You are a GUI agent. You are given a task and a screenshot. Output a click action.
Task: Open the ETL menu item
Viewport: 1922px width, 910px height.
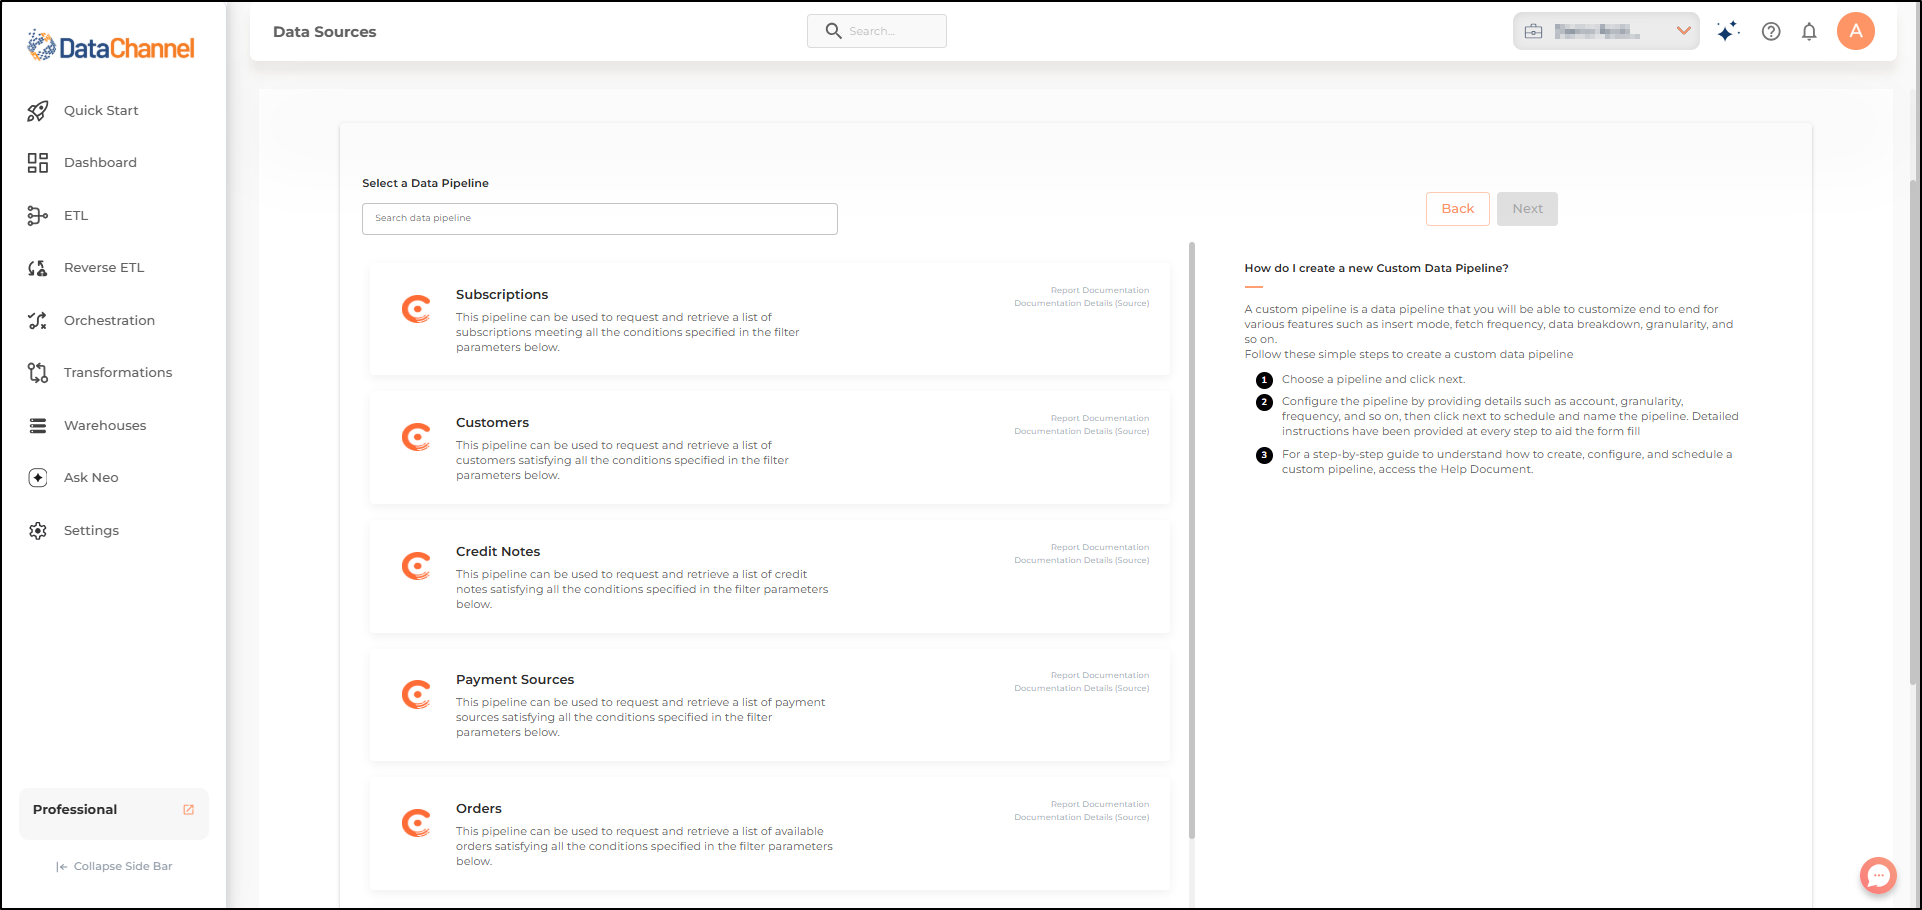pos(76,216)
